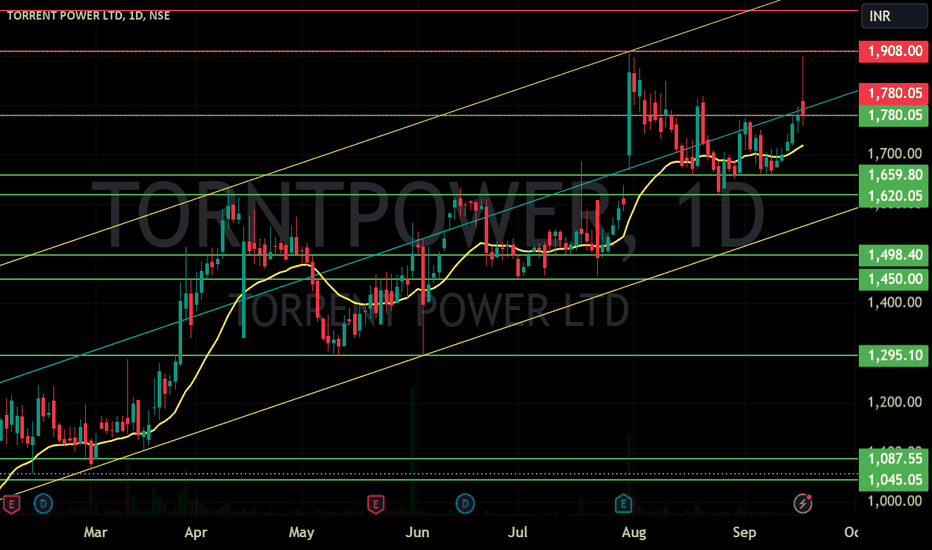Click the 1,659.80 support level label
932x550 pixels.
[x=893, y=175]
